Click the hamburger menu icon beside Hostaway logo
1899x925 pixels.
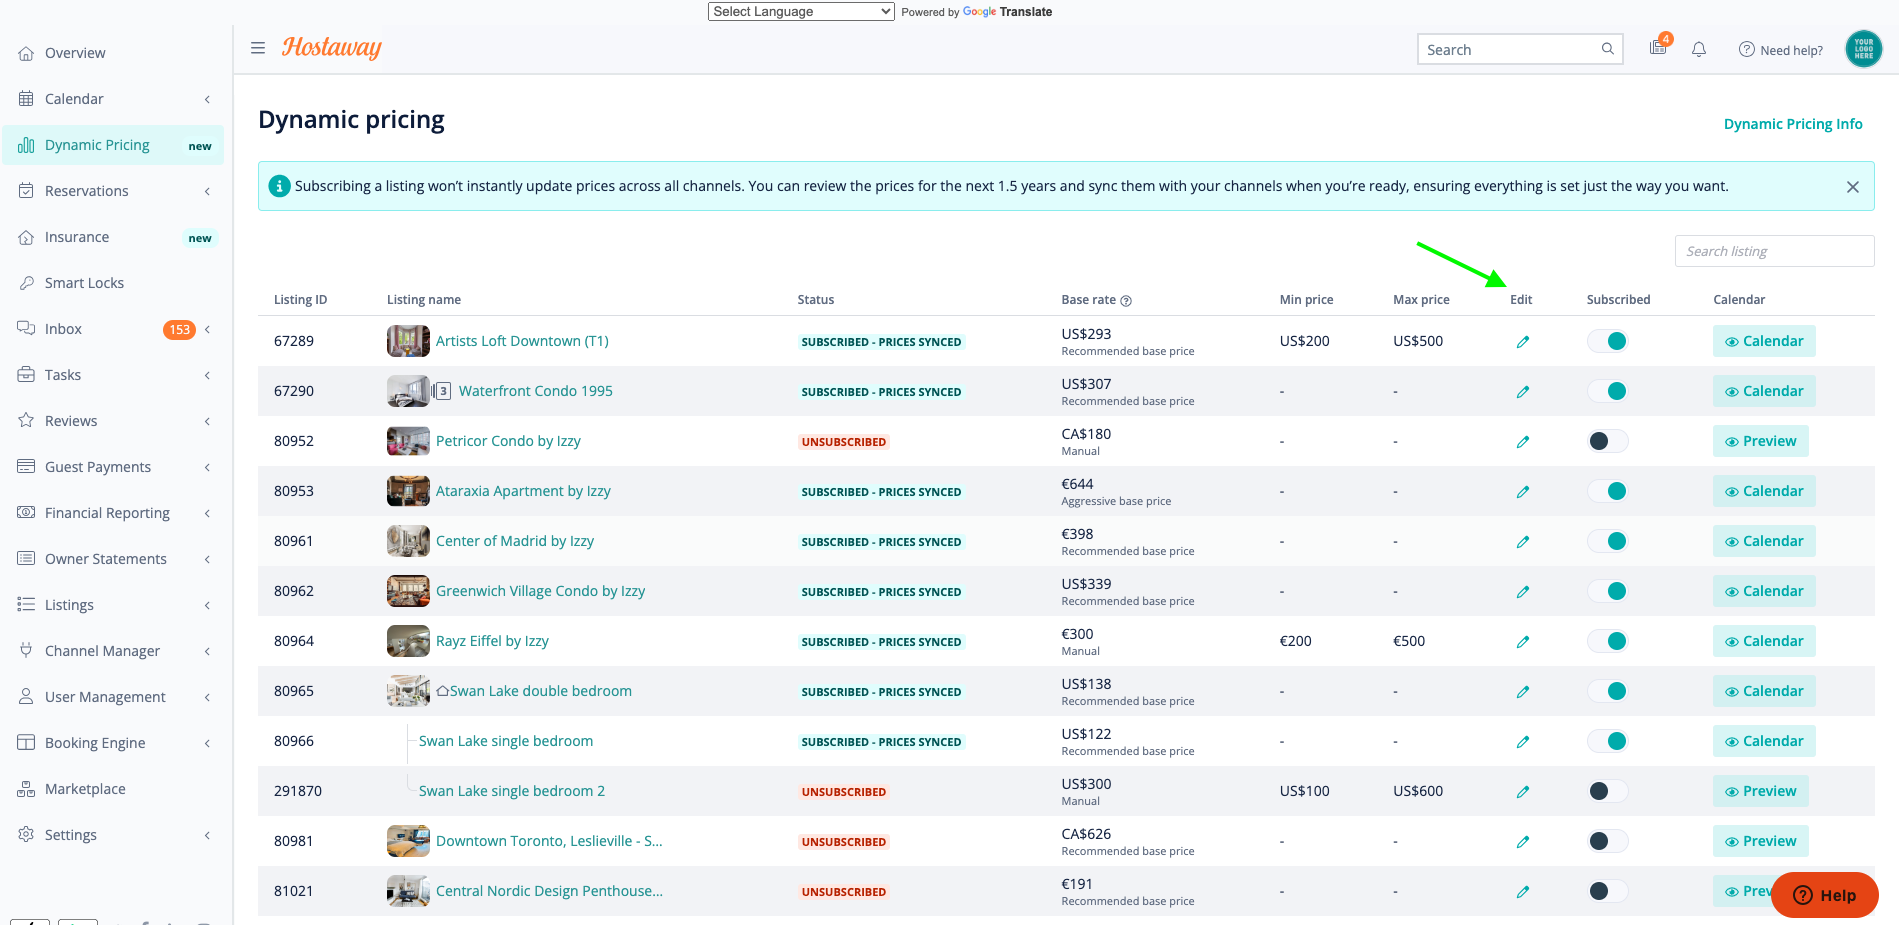pyautogui.click(x=258, y=48)
